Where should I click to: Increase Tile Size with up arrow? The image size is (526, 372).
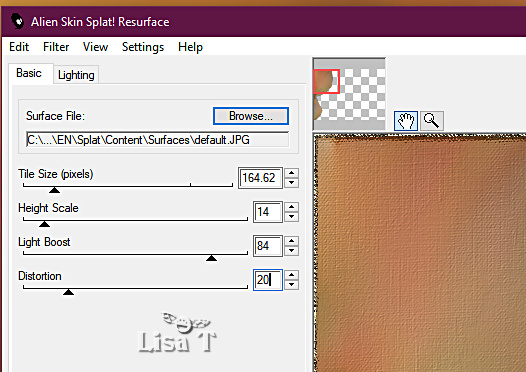[x=292, y=173]
